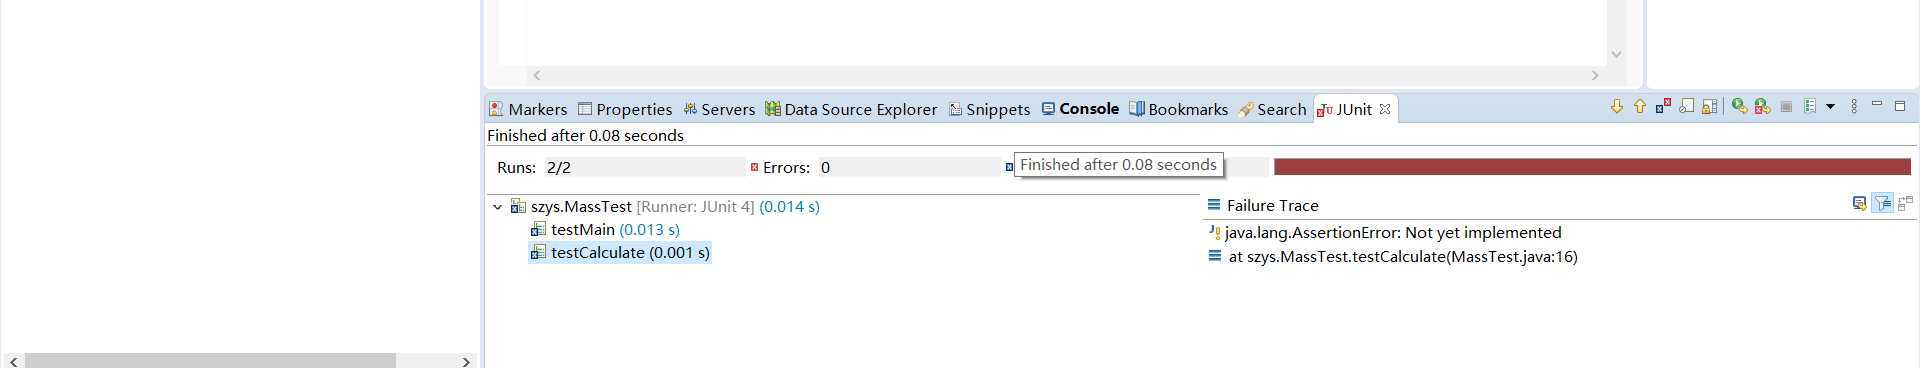Go to Previous Failed Test arrow

click(x=1640, y=106)
